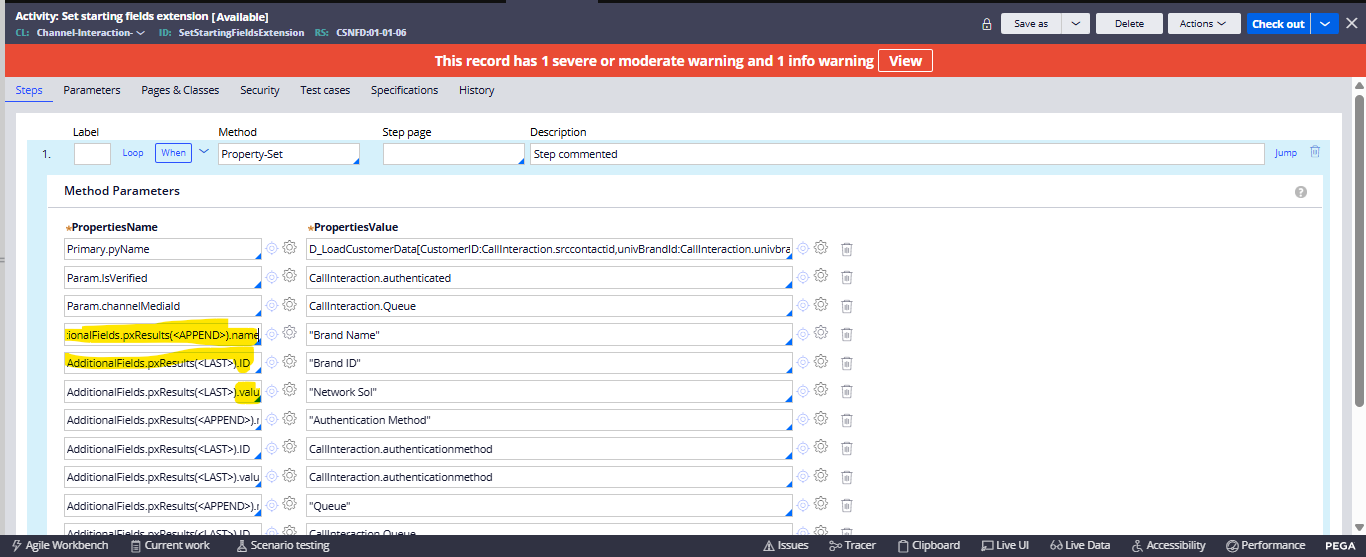Image resolution: width=1366 pixels, height=557 pixels.
Task: Open the History tab
Action: click(x=476, y=90)
